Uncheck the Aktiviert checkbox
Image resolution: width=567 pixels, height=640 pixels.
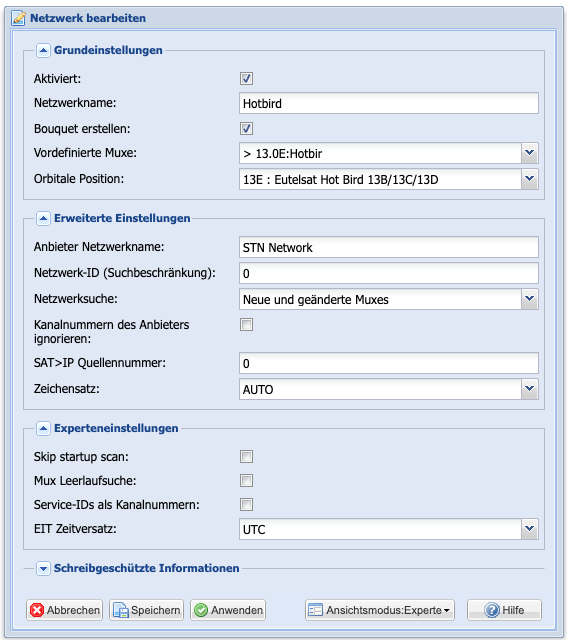click(247, 78)
